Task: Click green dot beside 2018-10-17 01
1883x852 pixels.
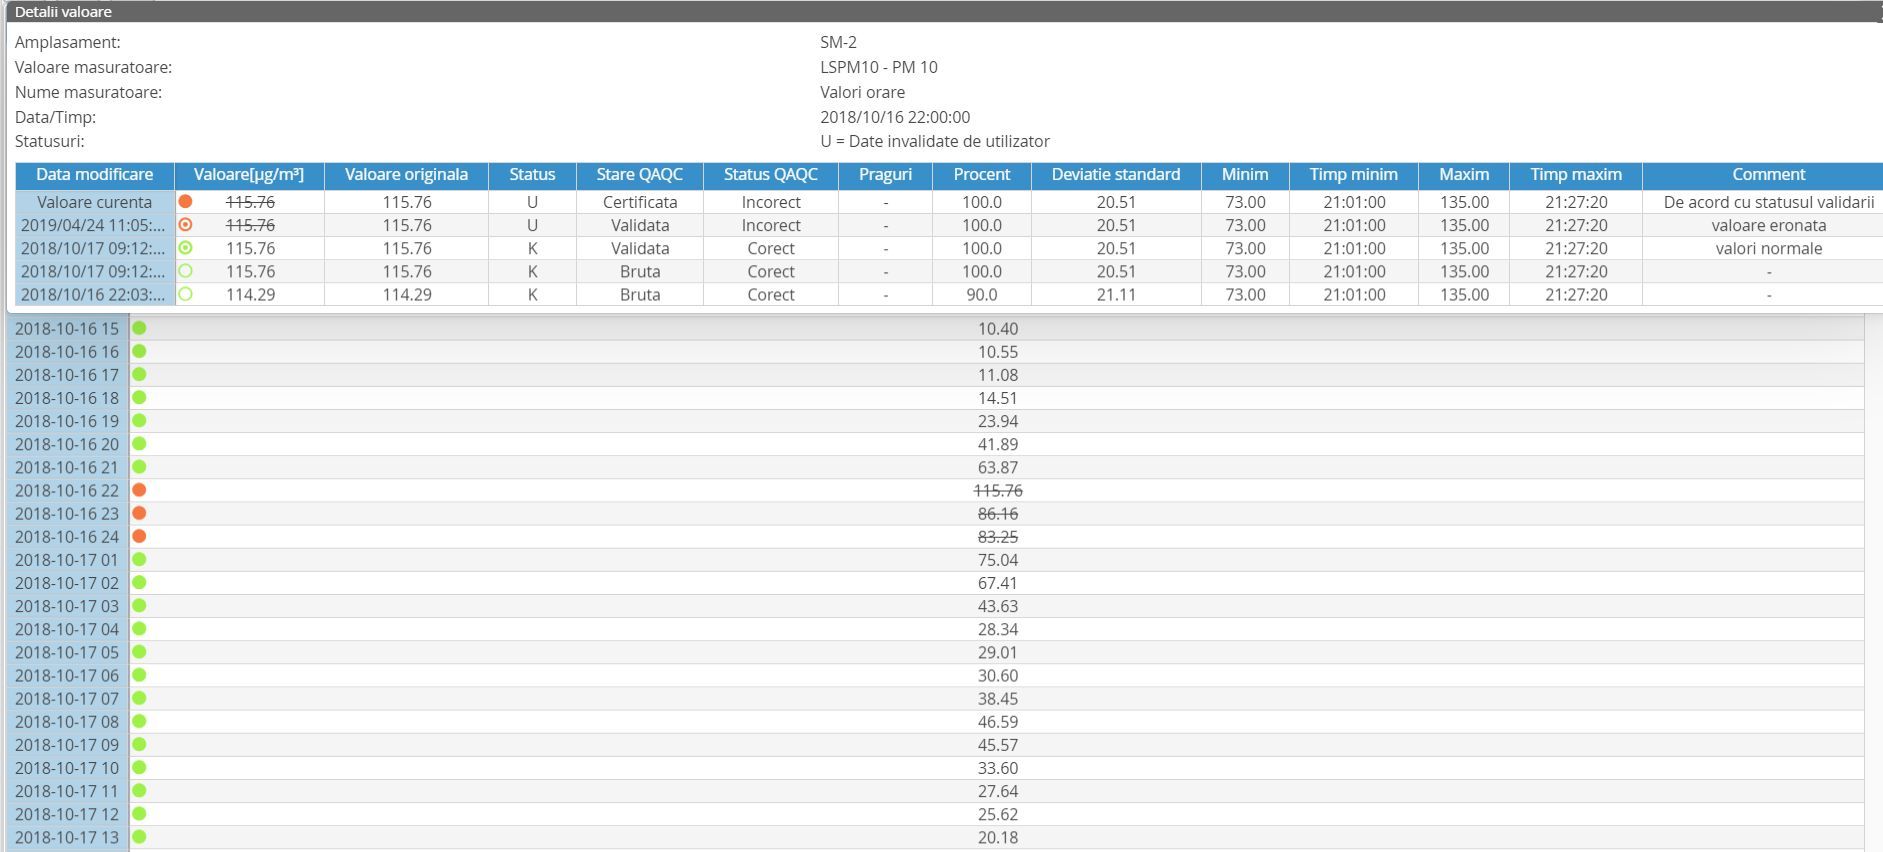Action: (x=140, y=560)
